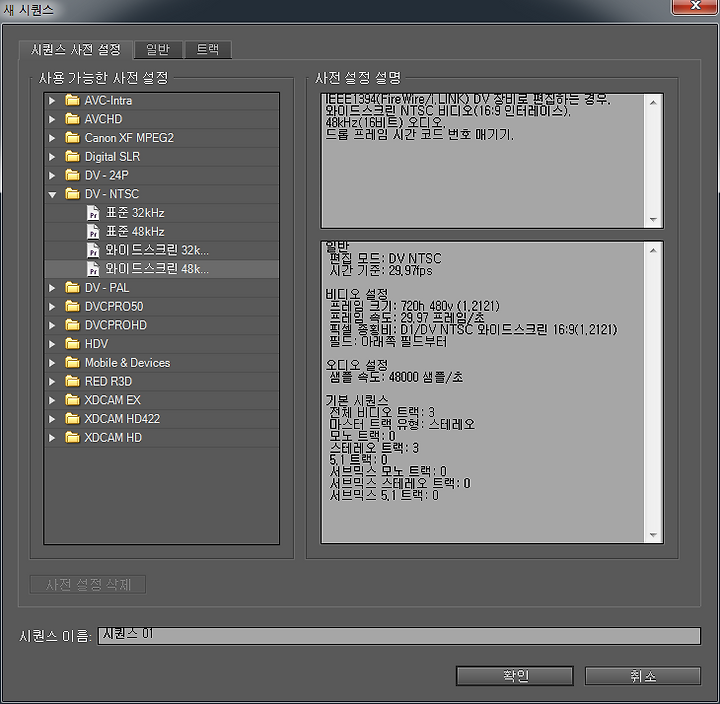This screenshot has width=720, height=704.
Task: Switch to the 시퀀스 사전 설정 tab
Action: click(76, 50)
